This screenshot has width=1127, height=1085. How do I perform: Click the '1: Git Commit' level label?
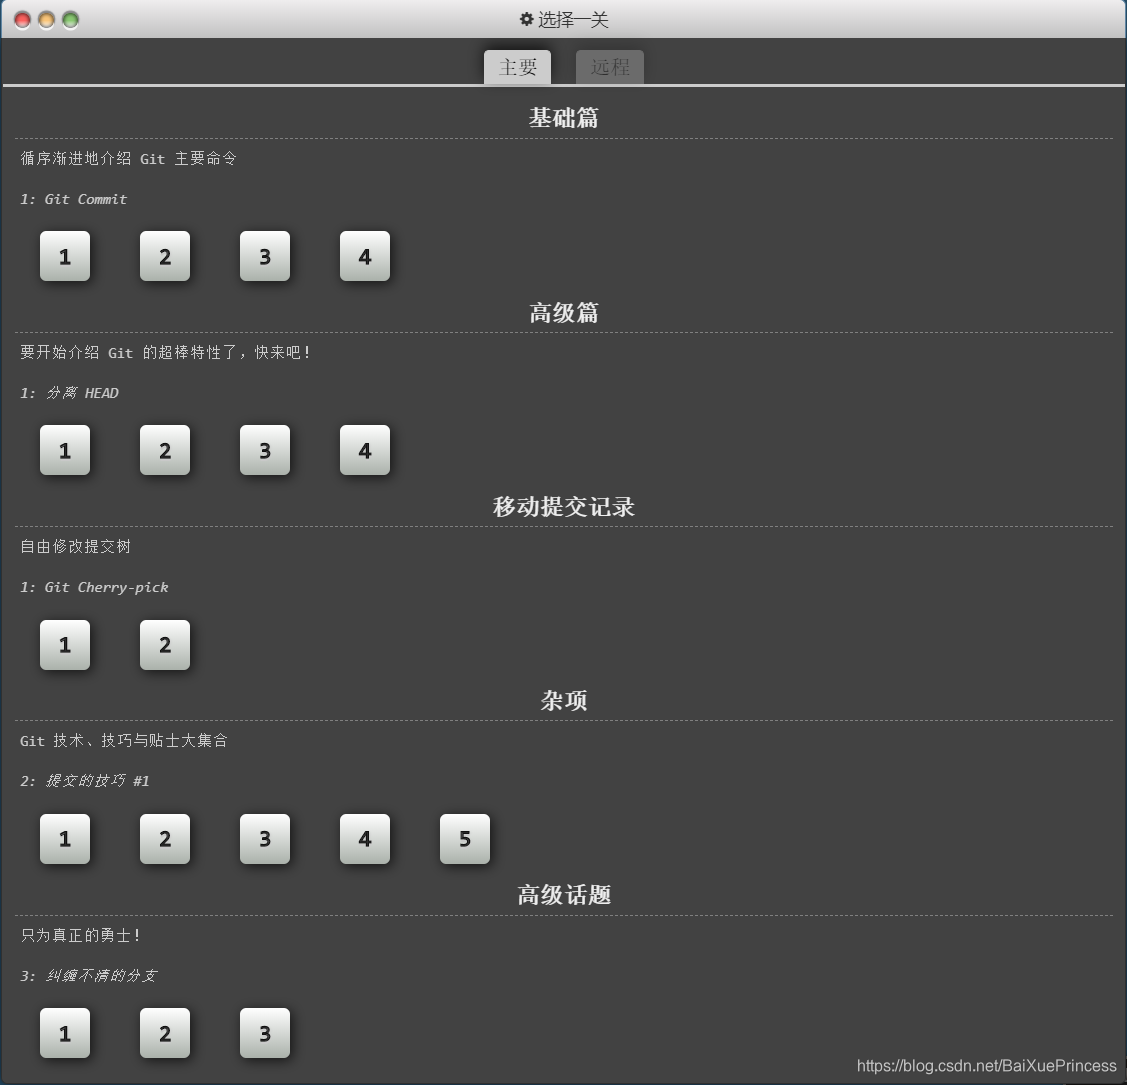pyautogui.click(x=73, y=199)
